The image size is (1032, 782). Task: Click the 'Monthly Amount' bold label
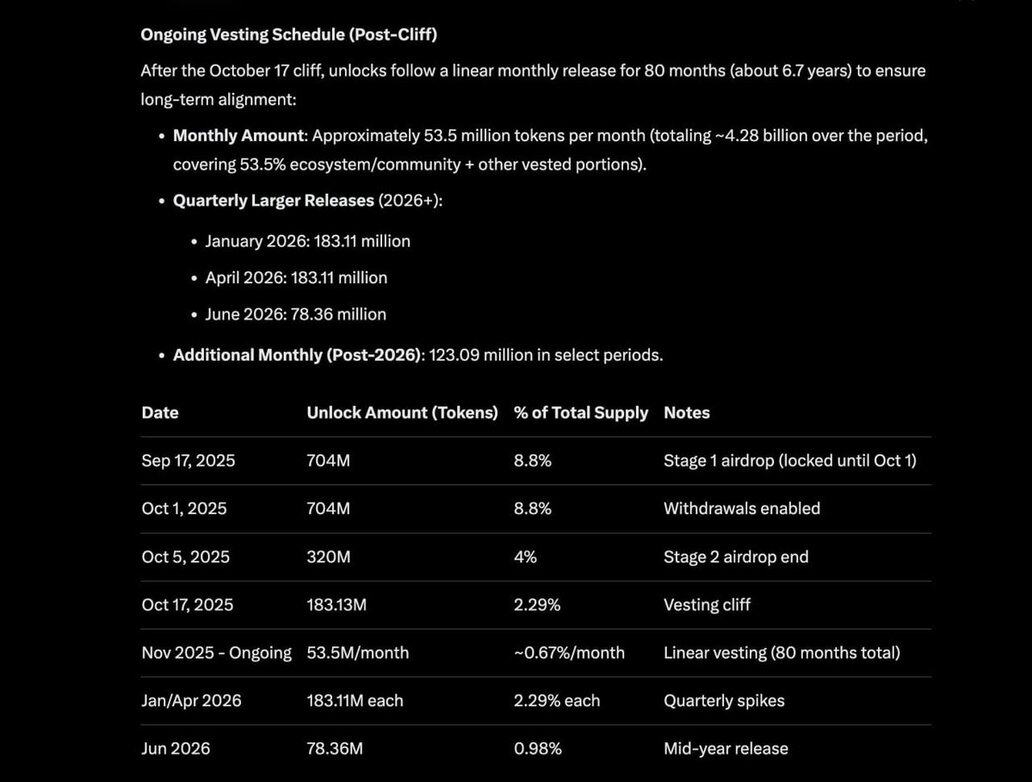coord(238,135)
